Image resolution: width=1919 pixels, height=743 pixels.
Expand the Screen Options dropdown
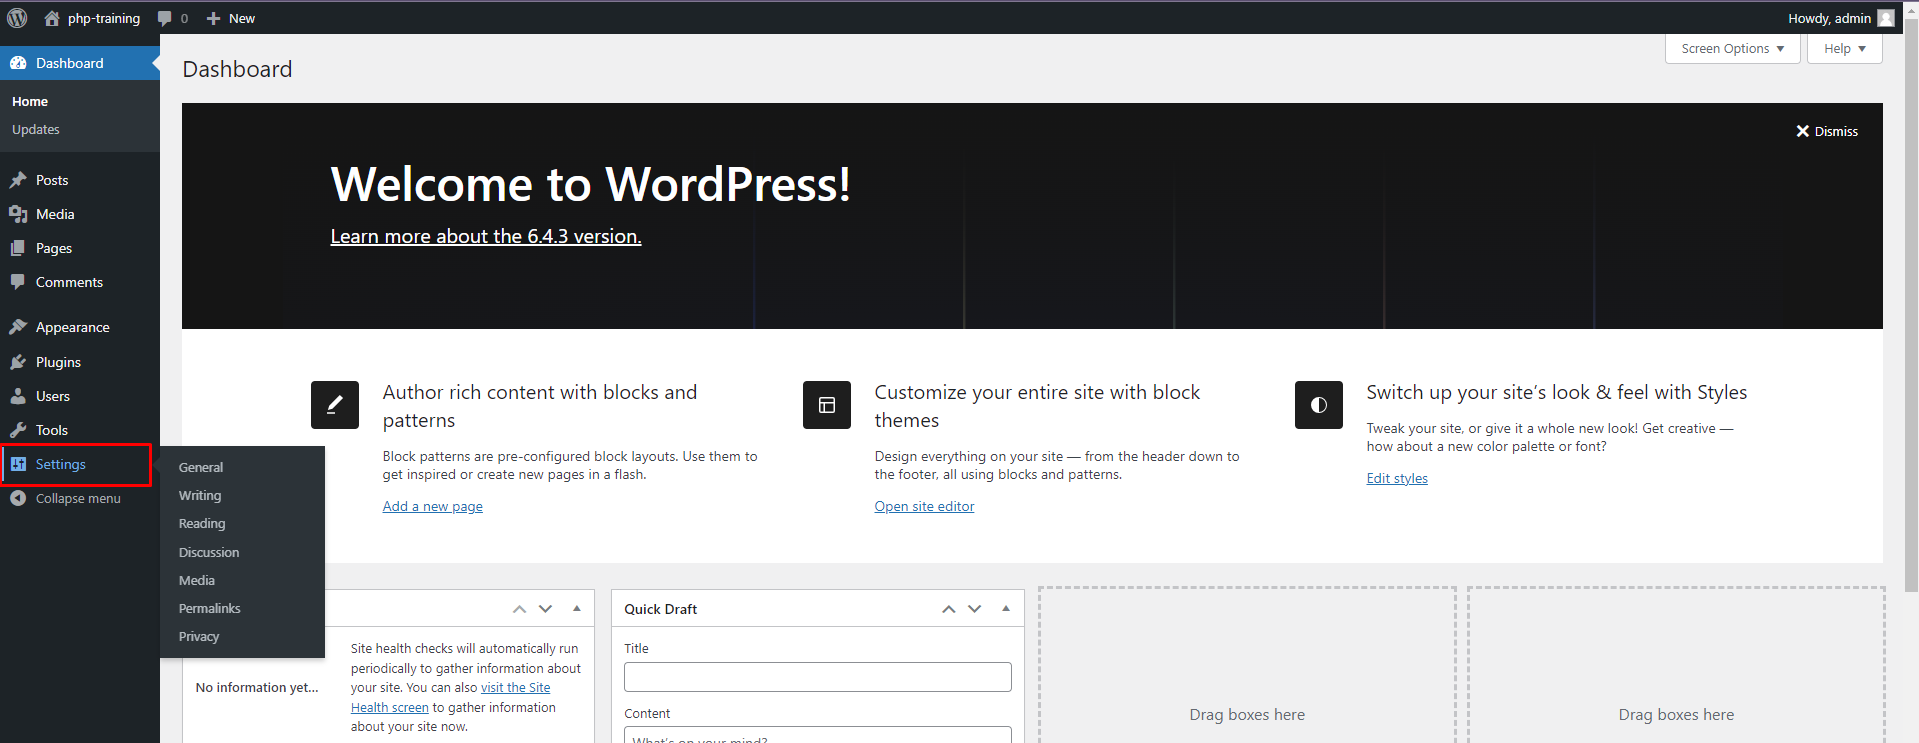click(x=1732, y=48)
